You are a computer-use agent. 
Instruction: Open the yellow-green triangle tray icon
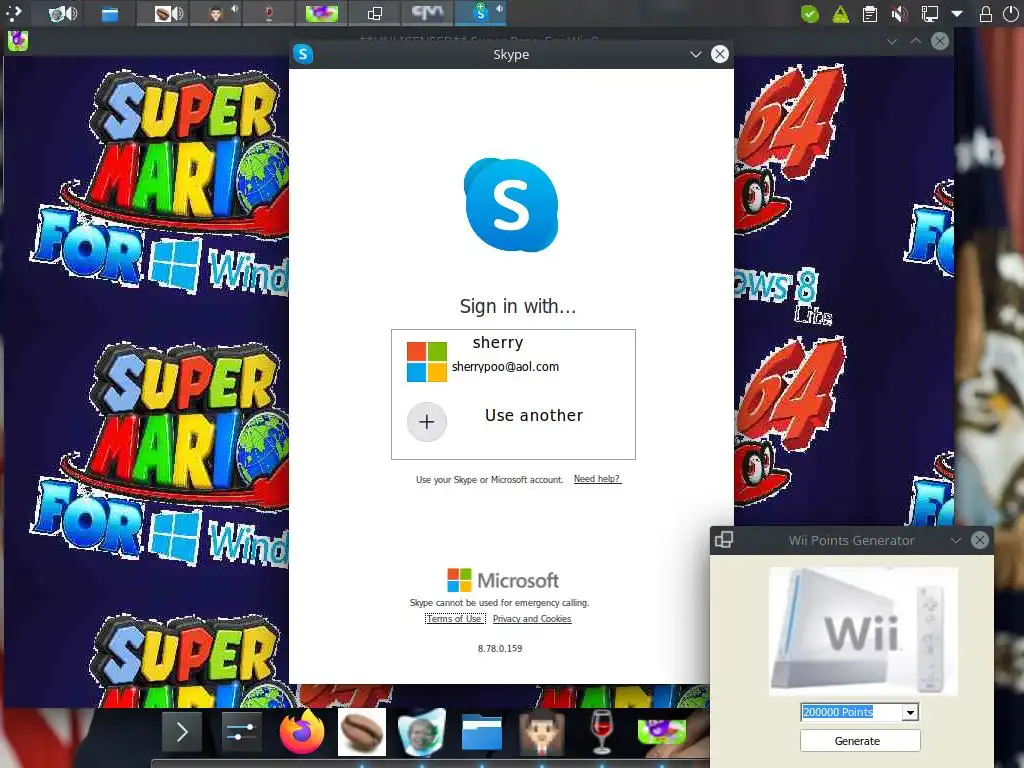(840, 14)
